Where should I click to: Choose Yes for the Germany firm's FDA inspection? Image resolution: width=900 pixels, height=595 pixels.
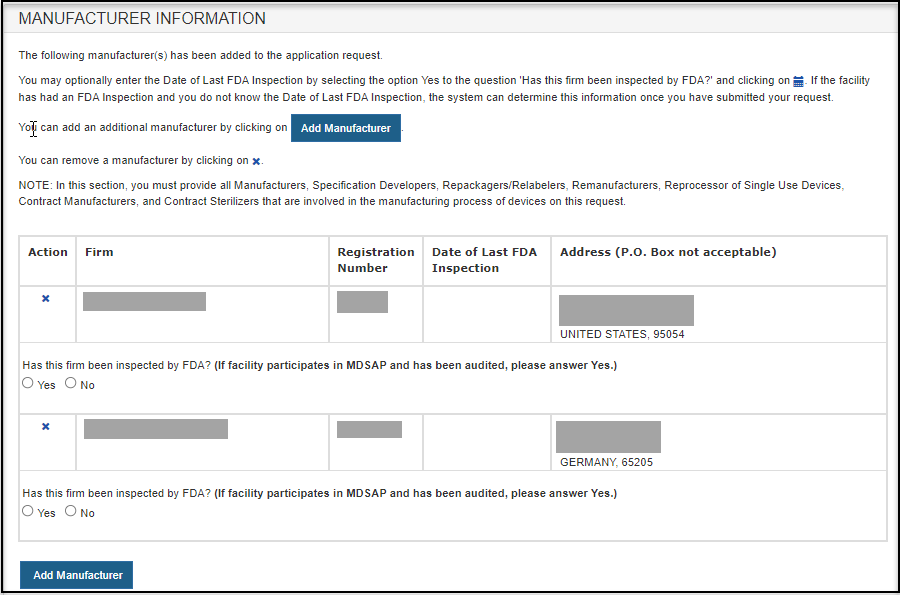tap(28, 511)
